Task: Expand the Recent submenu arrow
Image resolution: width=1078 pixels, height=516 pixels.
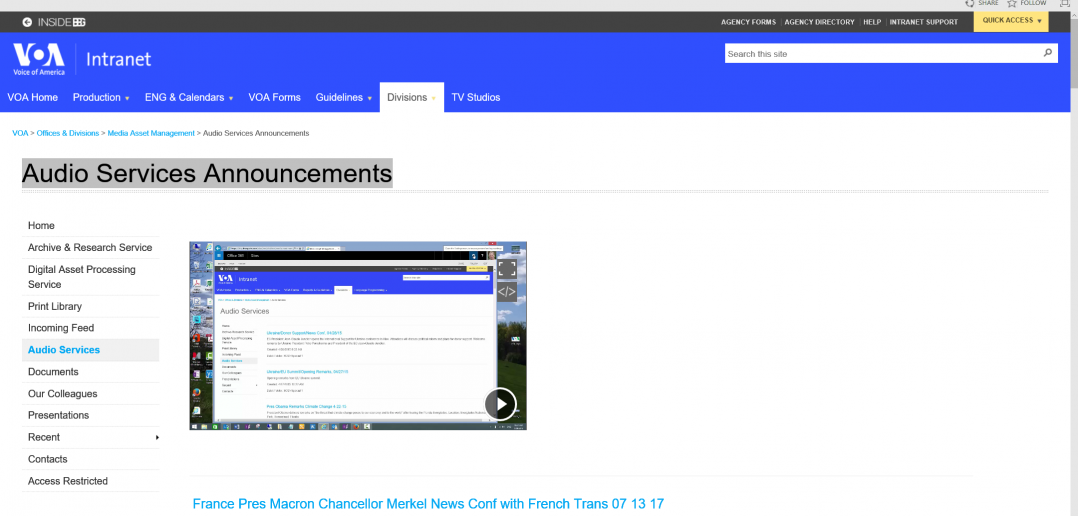Action: pyautogui.click(x=157, y=438)
